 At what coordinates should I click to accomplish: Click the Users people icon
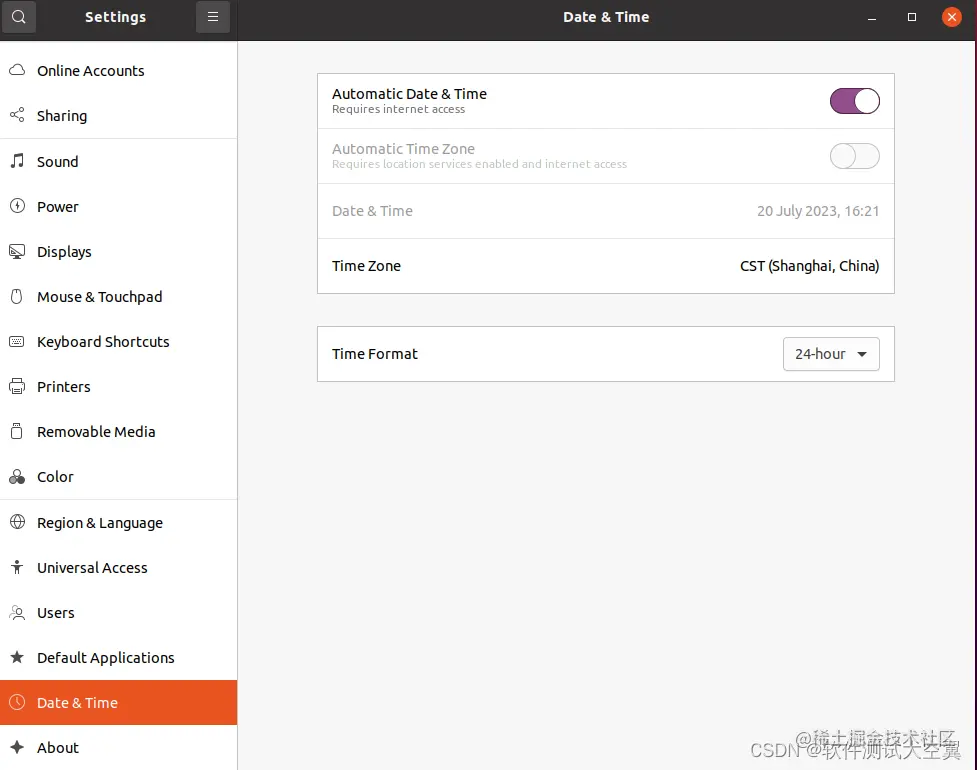click(17, 612)
